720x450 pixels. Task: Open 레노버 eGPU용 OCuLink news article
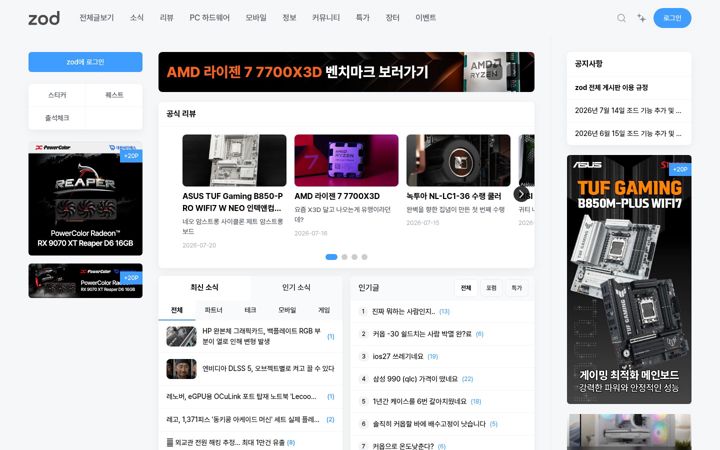pos(241,396)
